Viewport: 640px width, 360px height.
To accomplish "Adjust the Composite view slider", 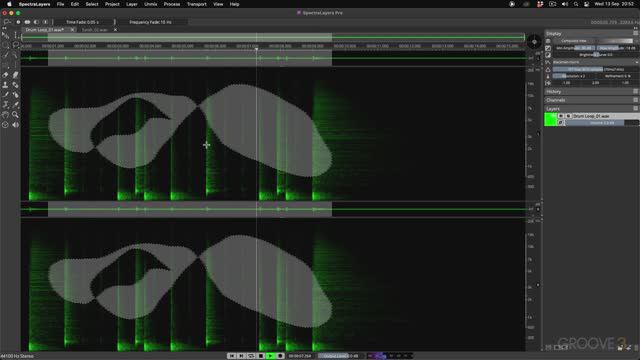I will [x=593, y=41].
